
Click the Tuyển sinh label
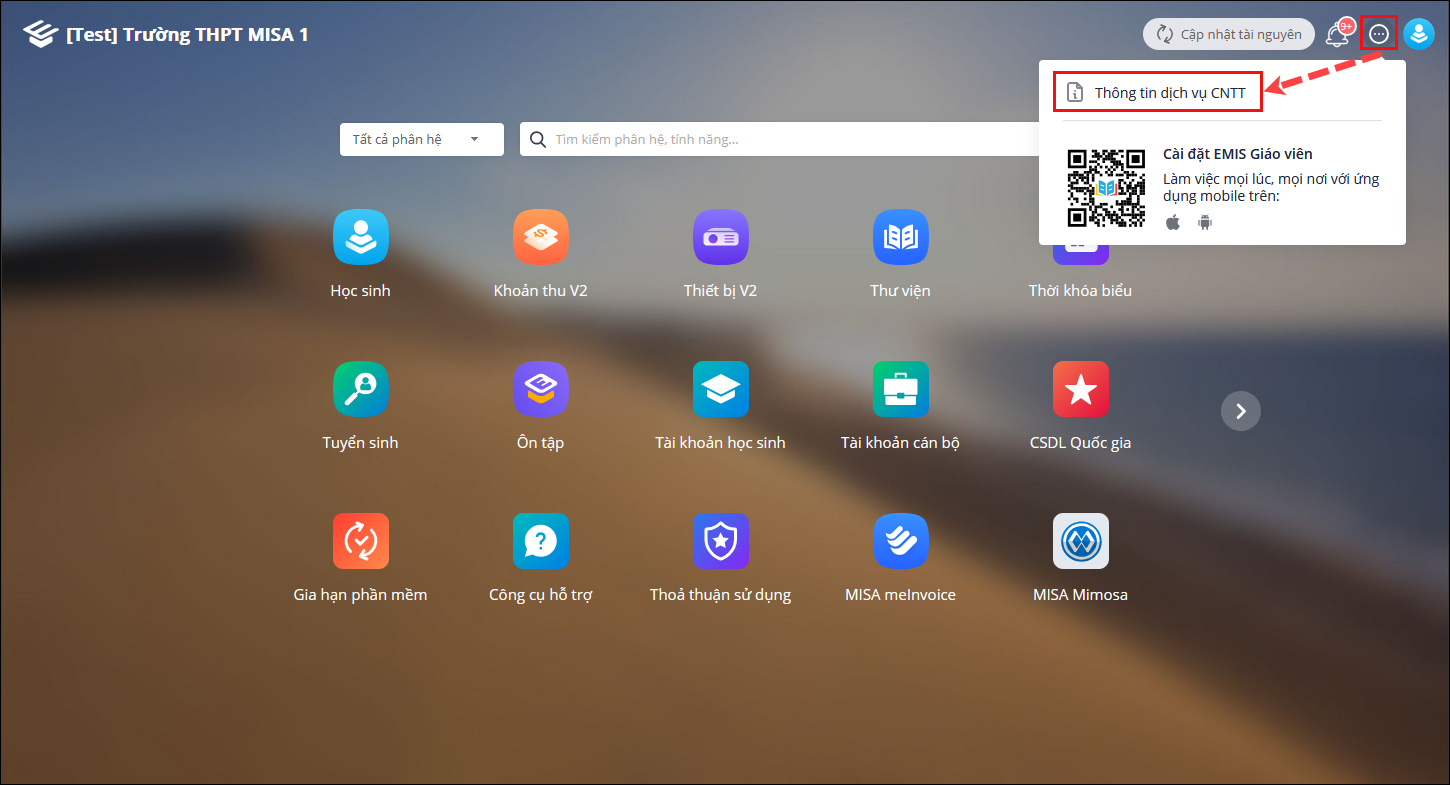click(360, 443)
